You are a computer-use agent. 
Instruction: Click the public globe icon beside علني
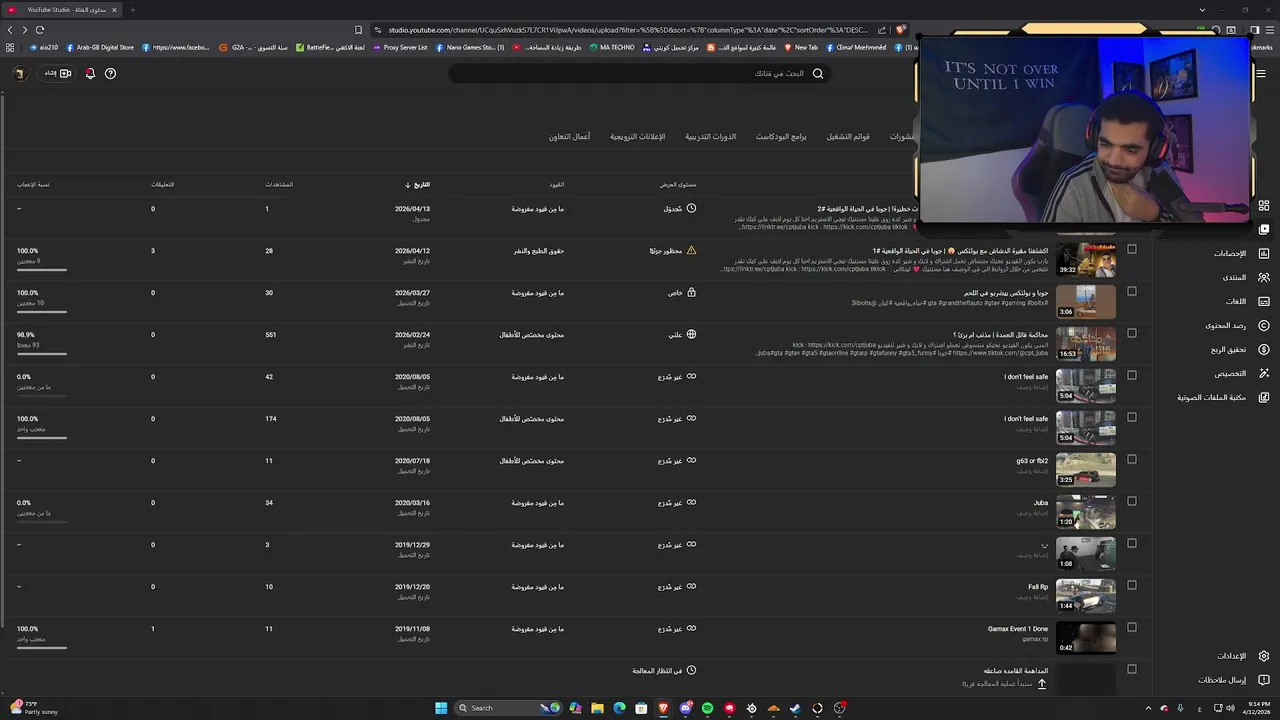coord(691,335)
